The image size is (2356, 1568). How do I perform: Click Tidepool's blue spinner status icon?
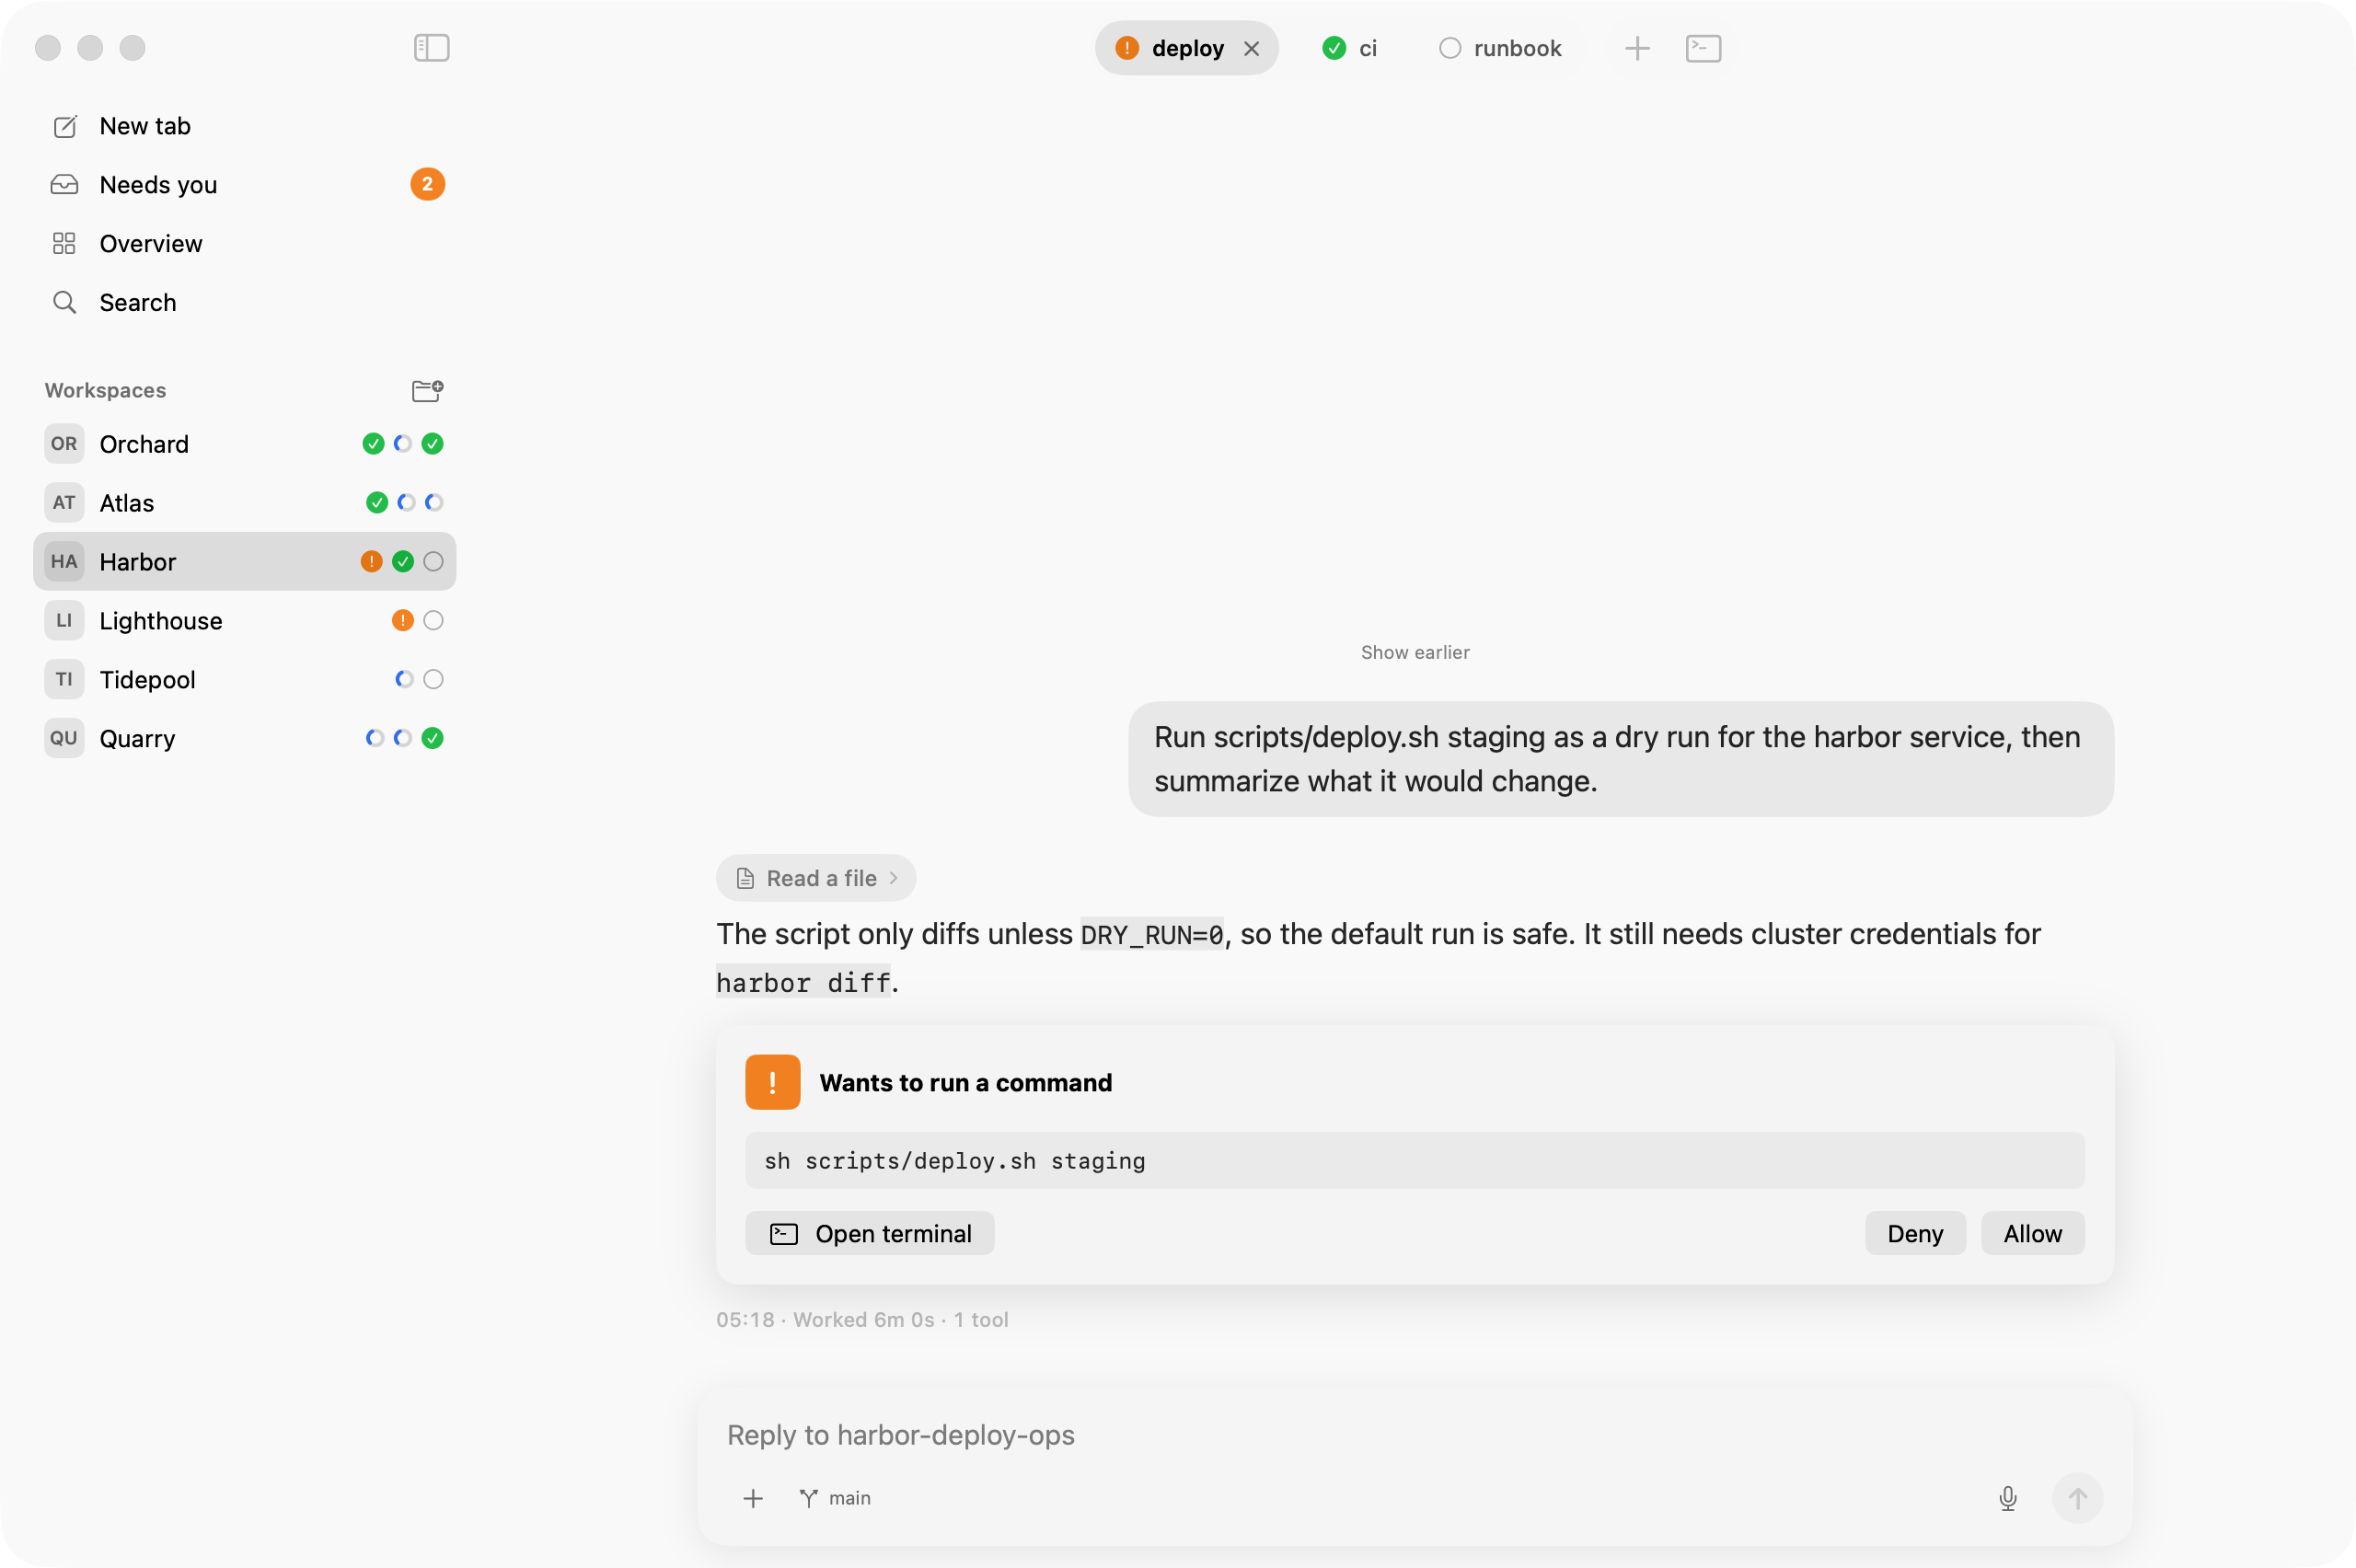[403, 679]
